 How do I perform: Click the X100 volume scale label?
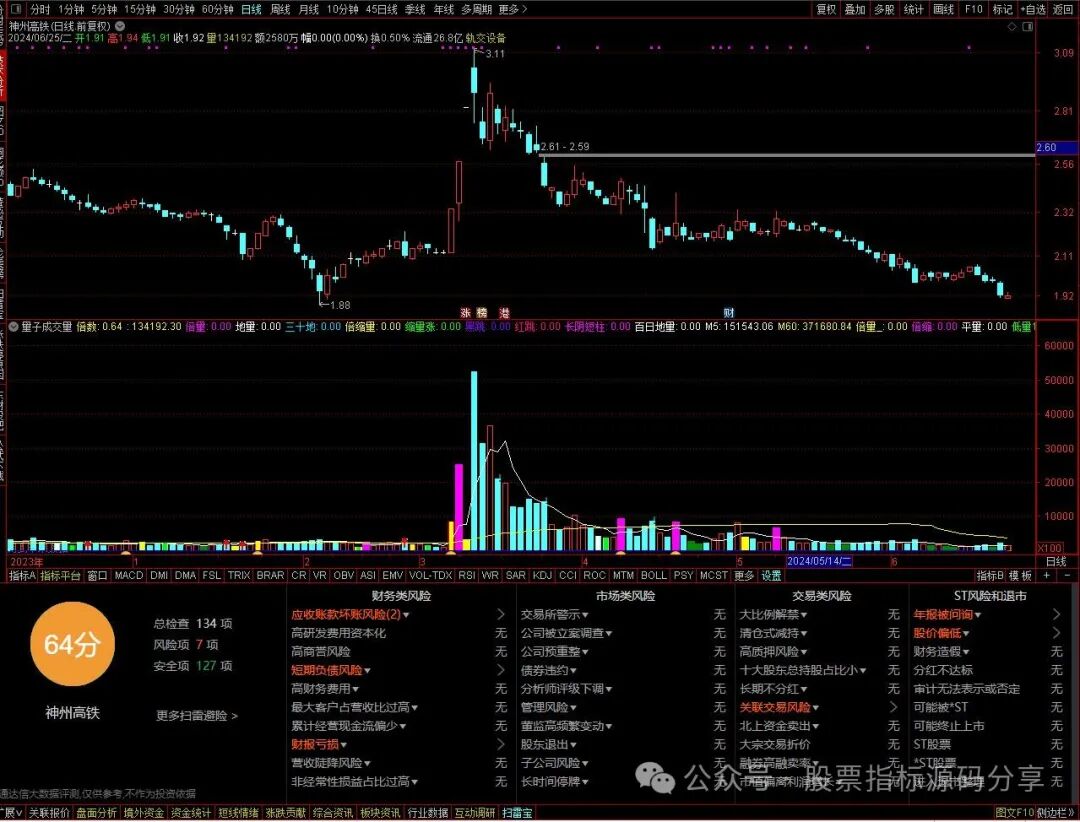(1050, 548)
